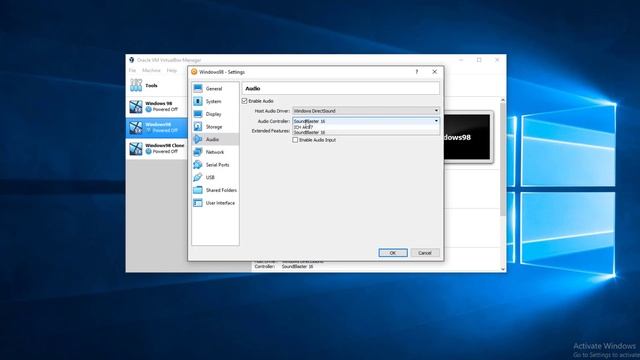Click the 'Tools' label in VirtualBox Manager
The image size is (640, 360).
151,86
